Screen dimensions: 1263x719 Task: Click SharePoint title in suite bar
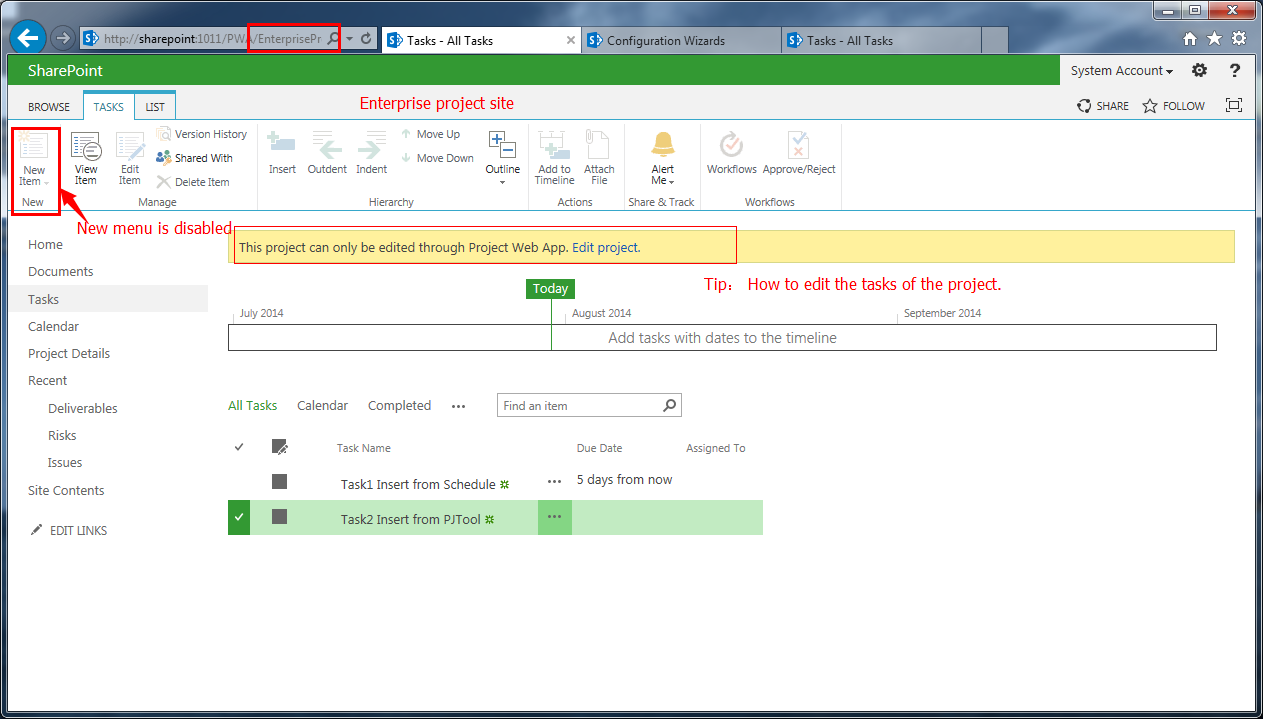pos(66,71)
